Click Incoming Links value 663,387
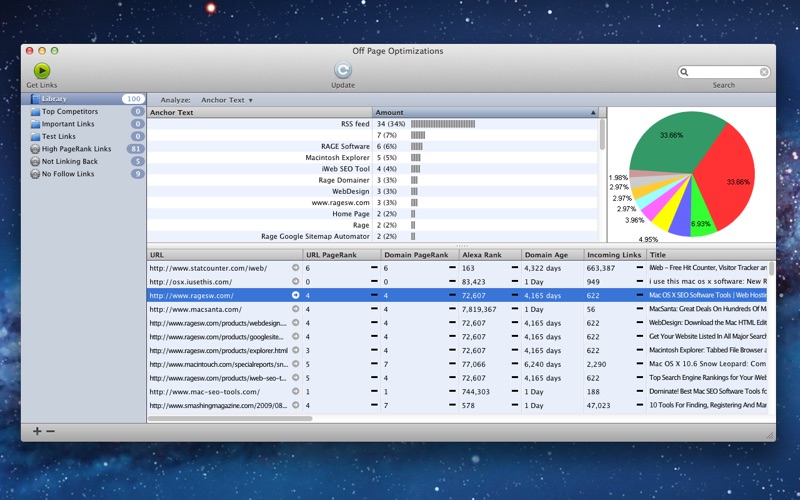This screenshot has width=800, height=500. click(601, 268)
